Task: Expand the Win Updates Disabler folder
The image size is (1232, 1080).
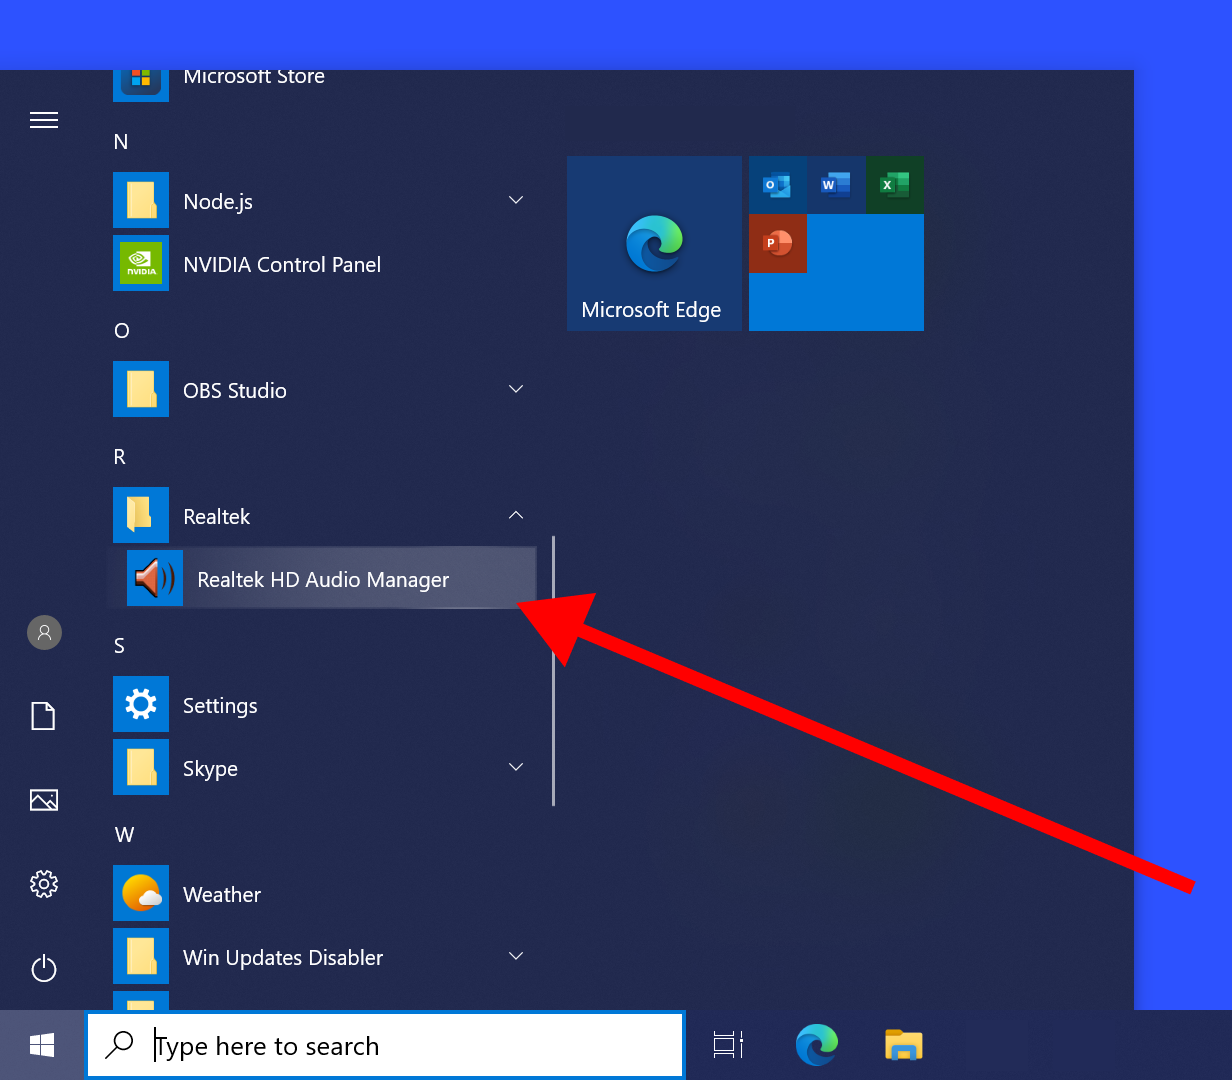Action: (516, 956)
